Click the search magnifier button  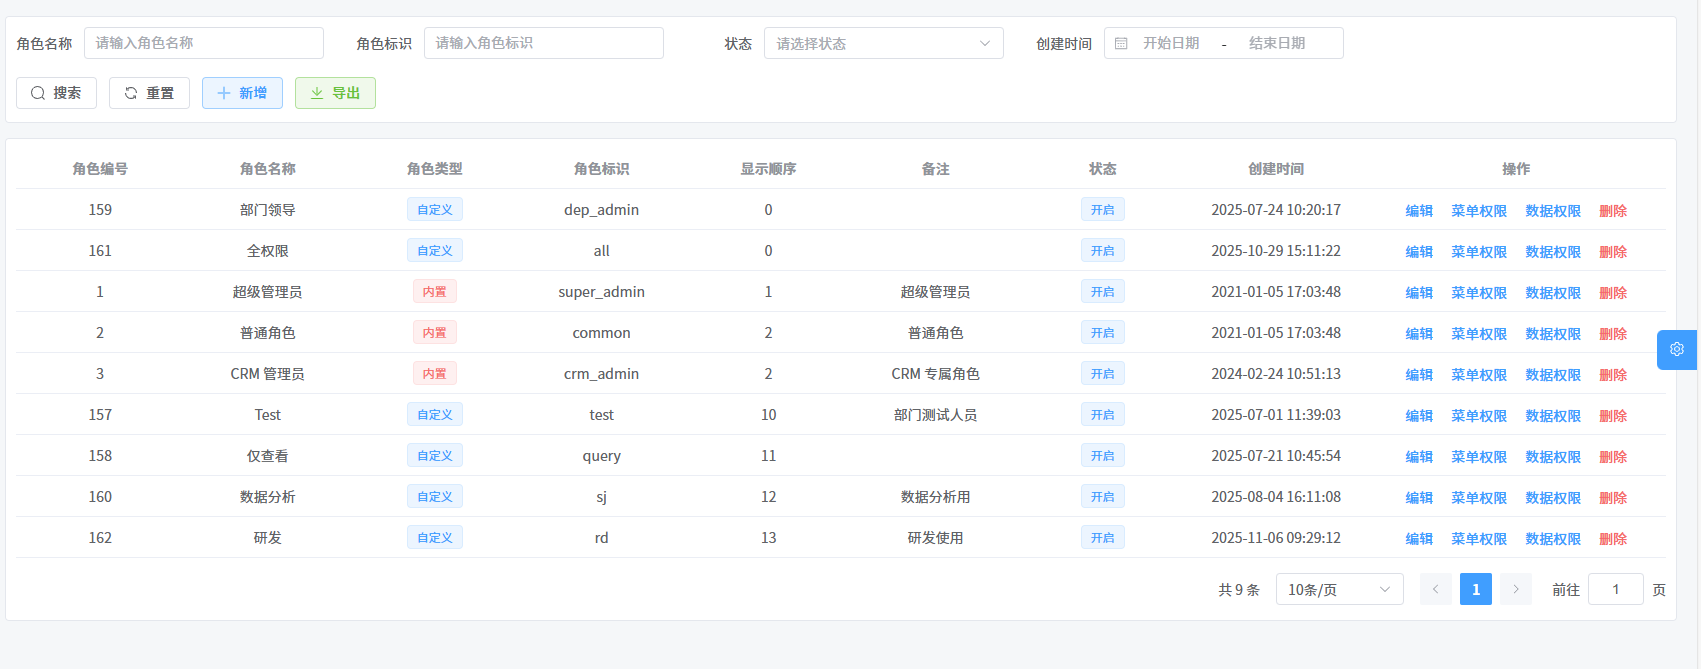(56, 93)
